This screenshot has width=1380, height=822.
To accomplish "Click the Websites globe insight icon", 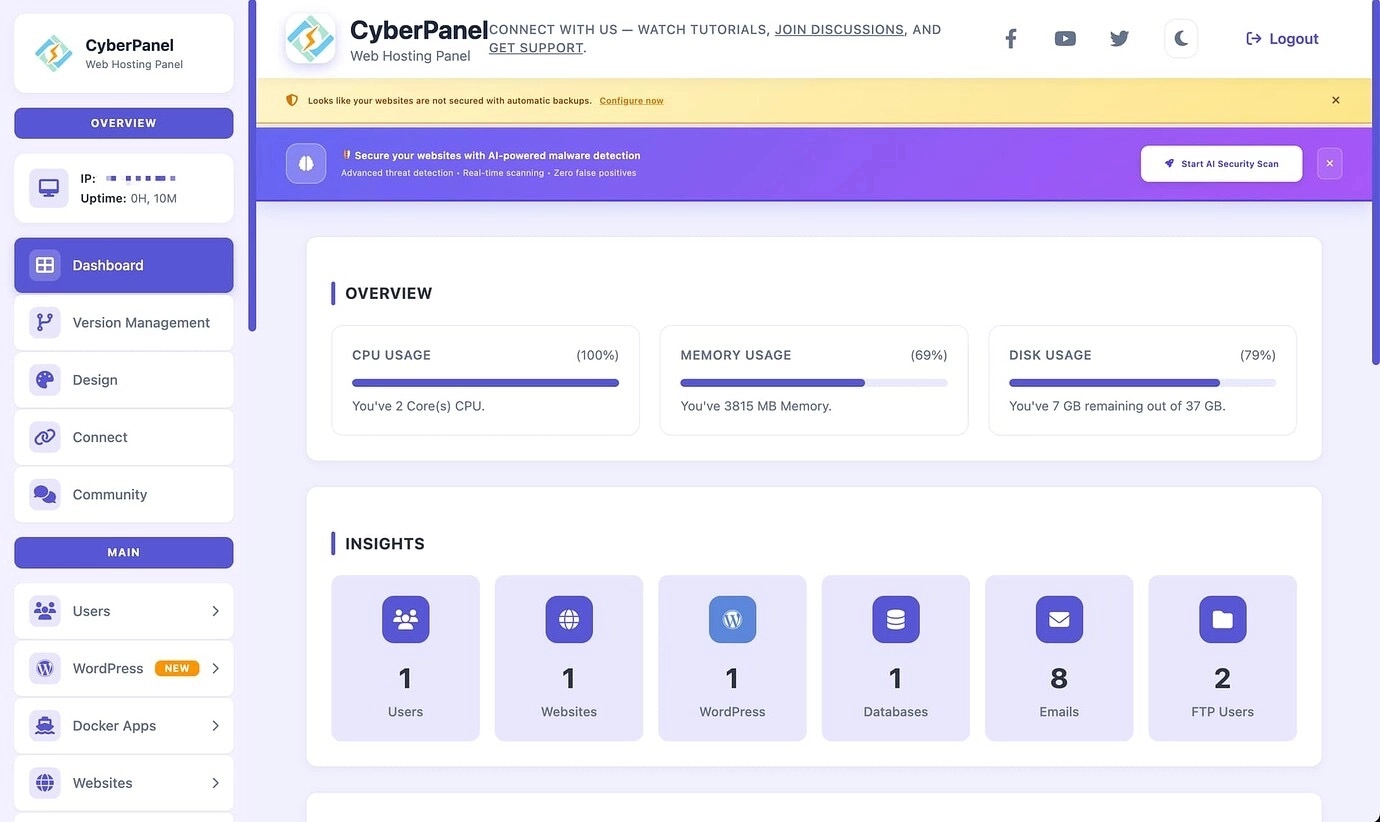I will pos(569,619).
